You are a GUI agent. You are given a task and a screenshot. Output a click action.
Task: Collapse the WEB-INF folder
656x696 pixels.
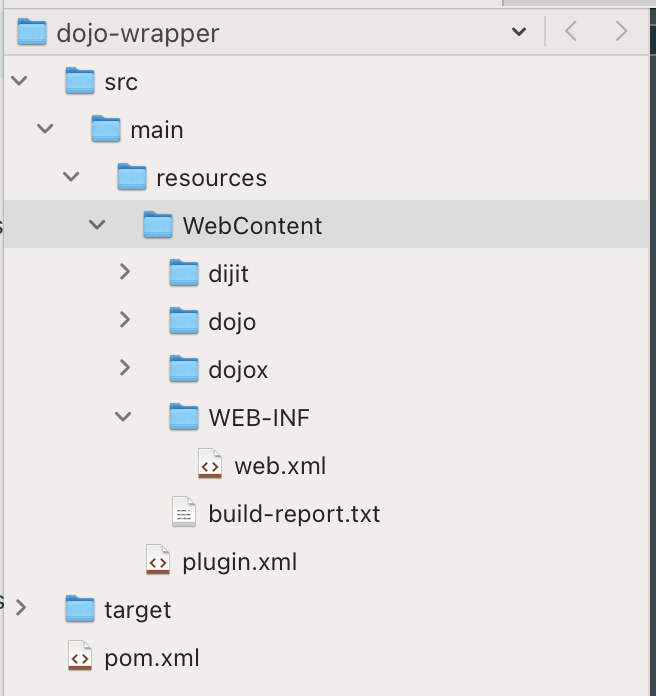click(x=124, y=417)
